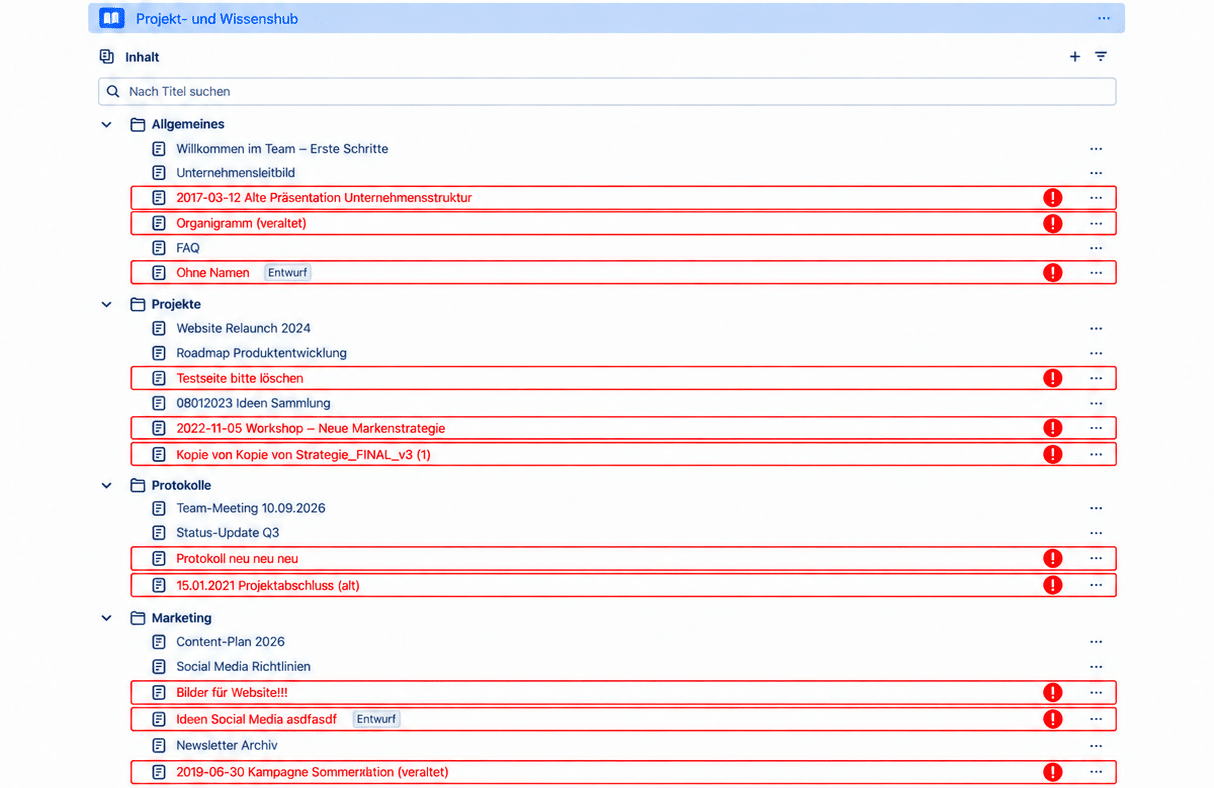Open more actions for Unternehmensleitbild
The height and width of the screenshot is (788, 1214).
click(1096, 173)
